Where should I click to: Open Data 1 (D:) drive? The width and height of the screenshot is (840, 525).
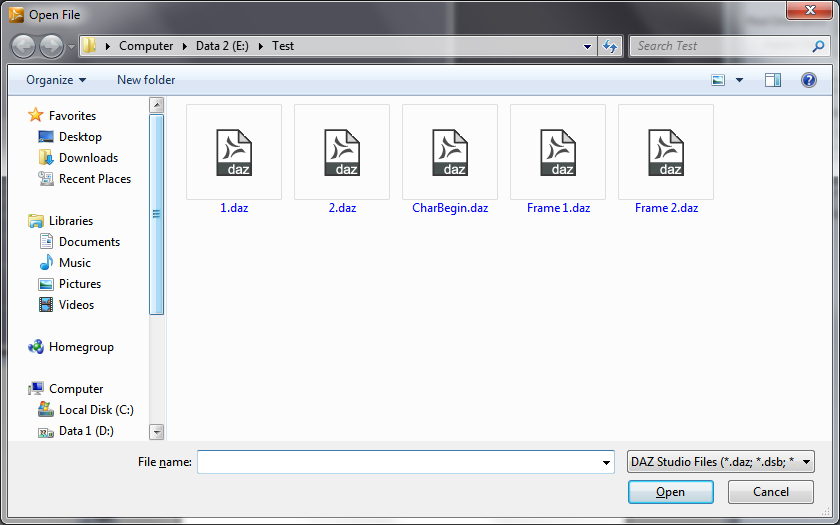[86, 430]
